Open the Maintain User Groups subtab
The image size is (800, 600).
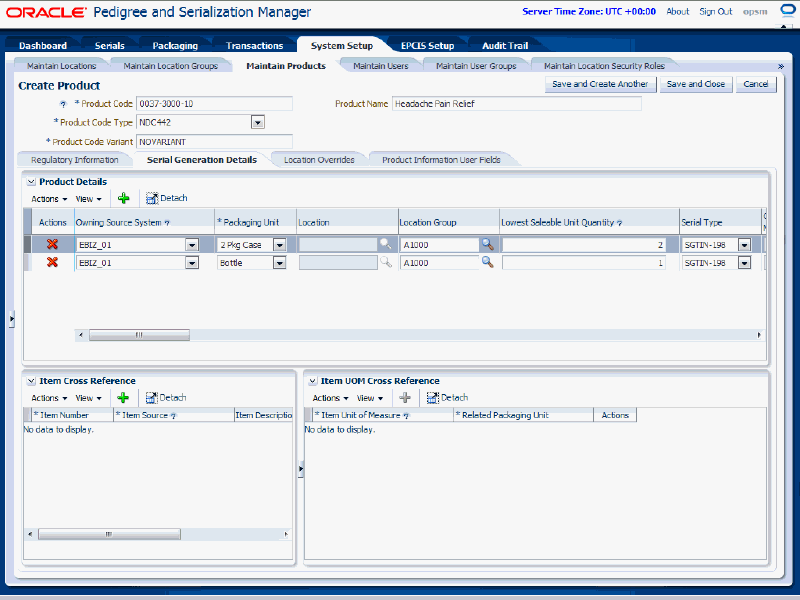pyautogui.click(x=476, y=66)
